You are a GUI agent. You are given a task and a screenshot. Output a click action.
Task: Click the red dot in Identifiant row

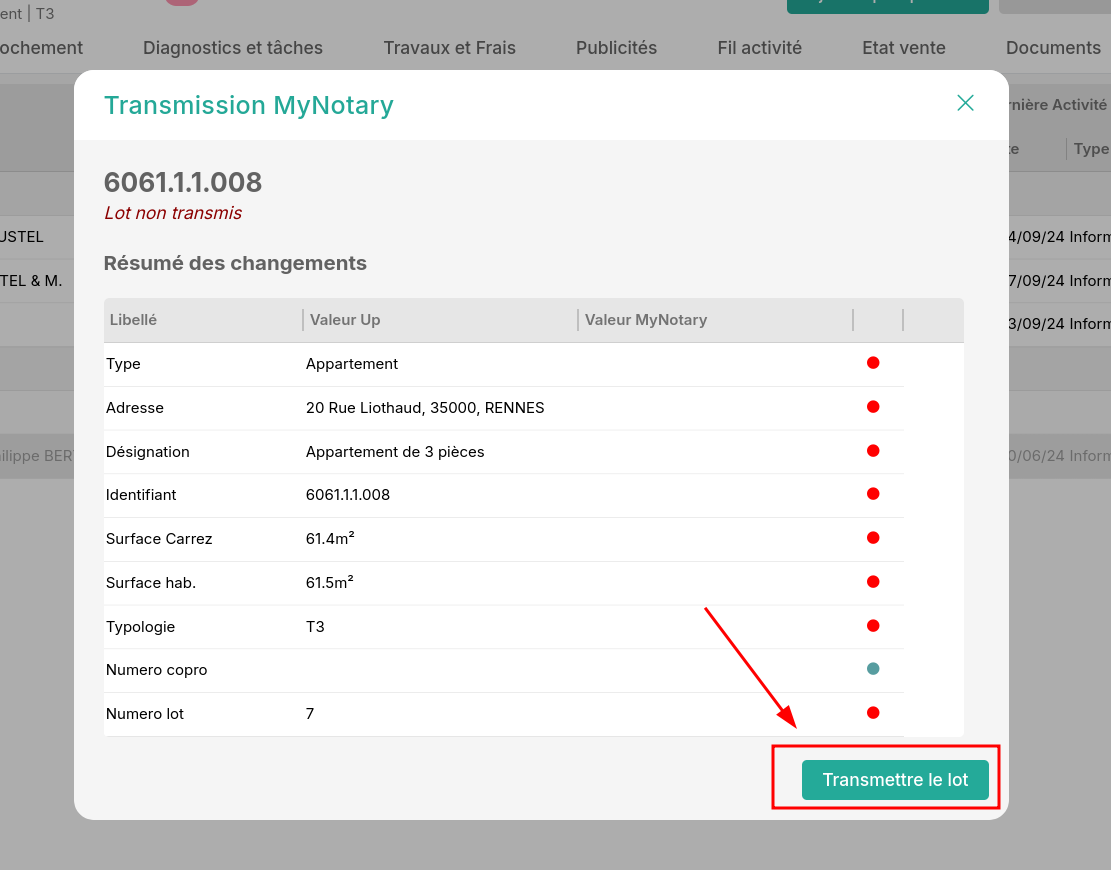pos(873,494)
